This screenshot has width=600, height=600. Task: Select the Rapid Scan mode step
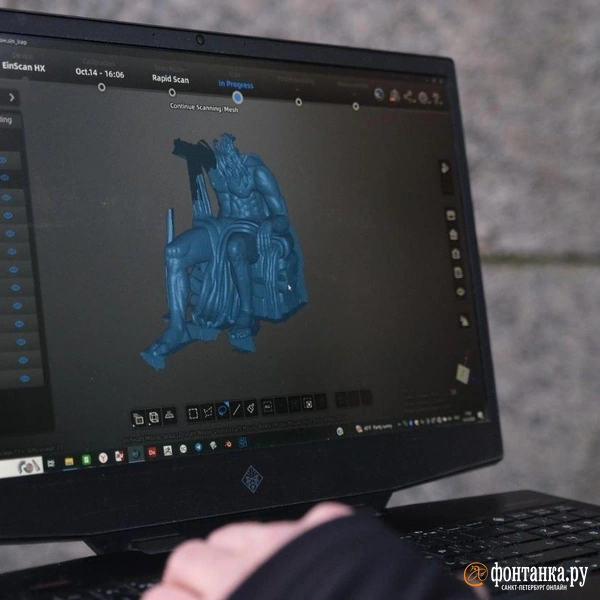click(170, 79)
